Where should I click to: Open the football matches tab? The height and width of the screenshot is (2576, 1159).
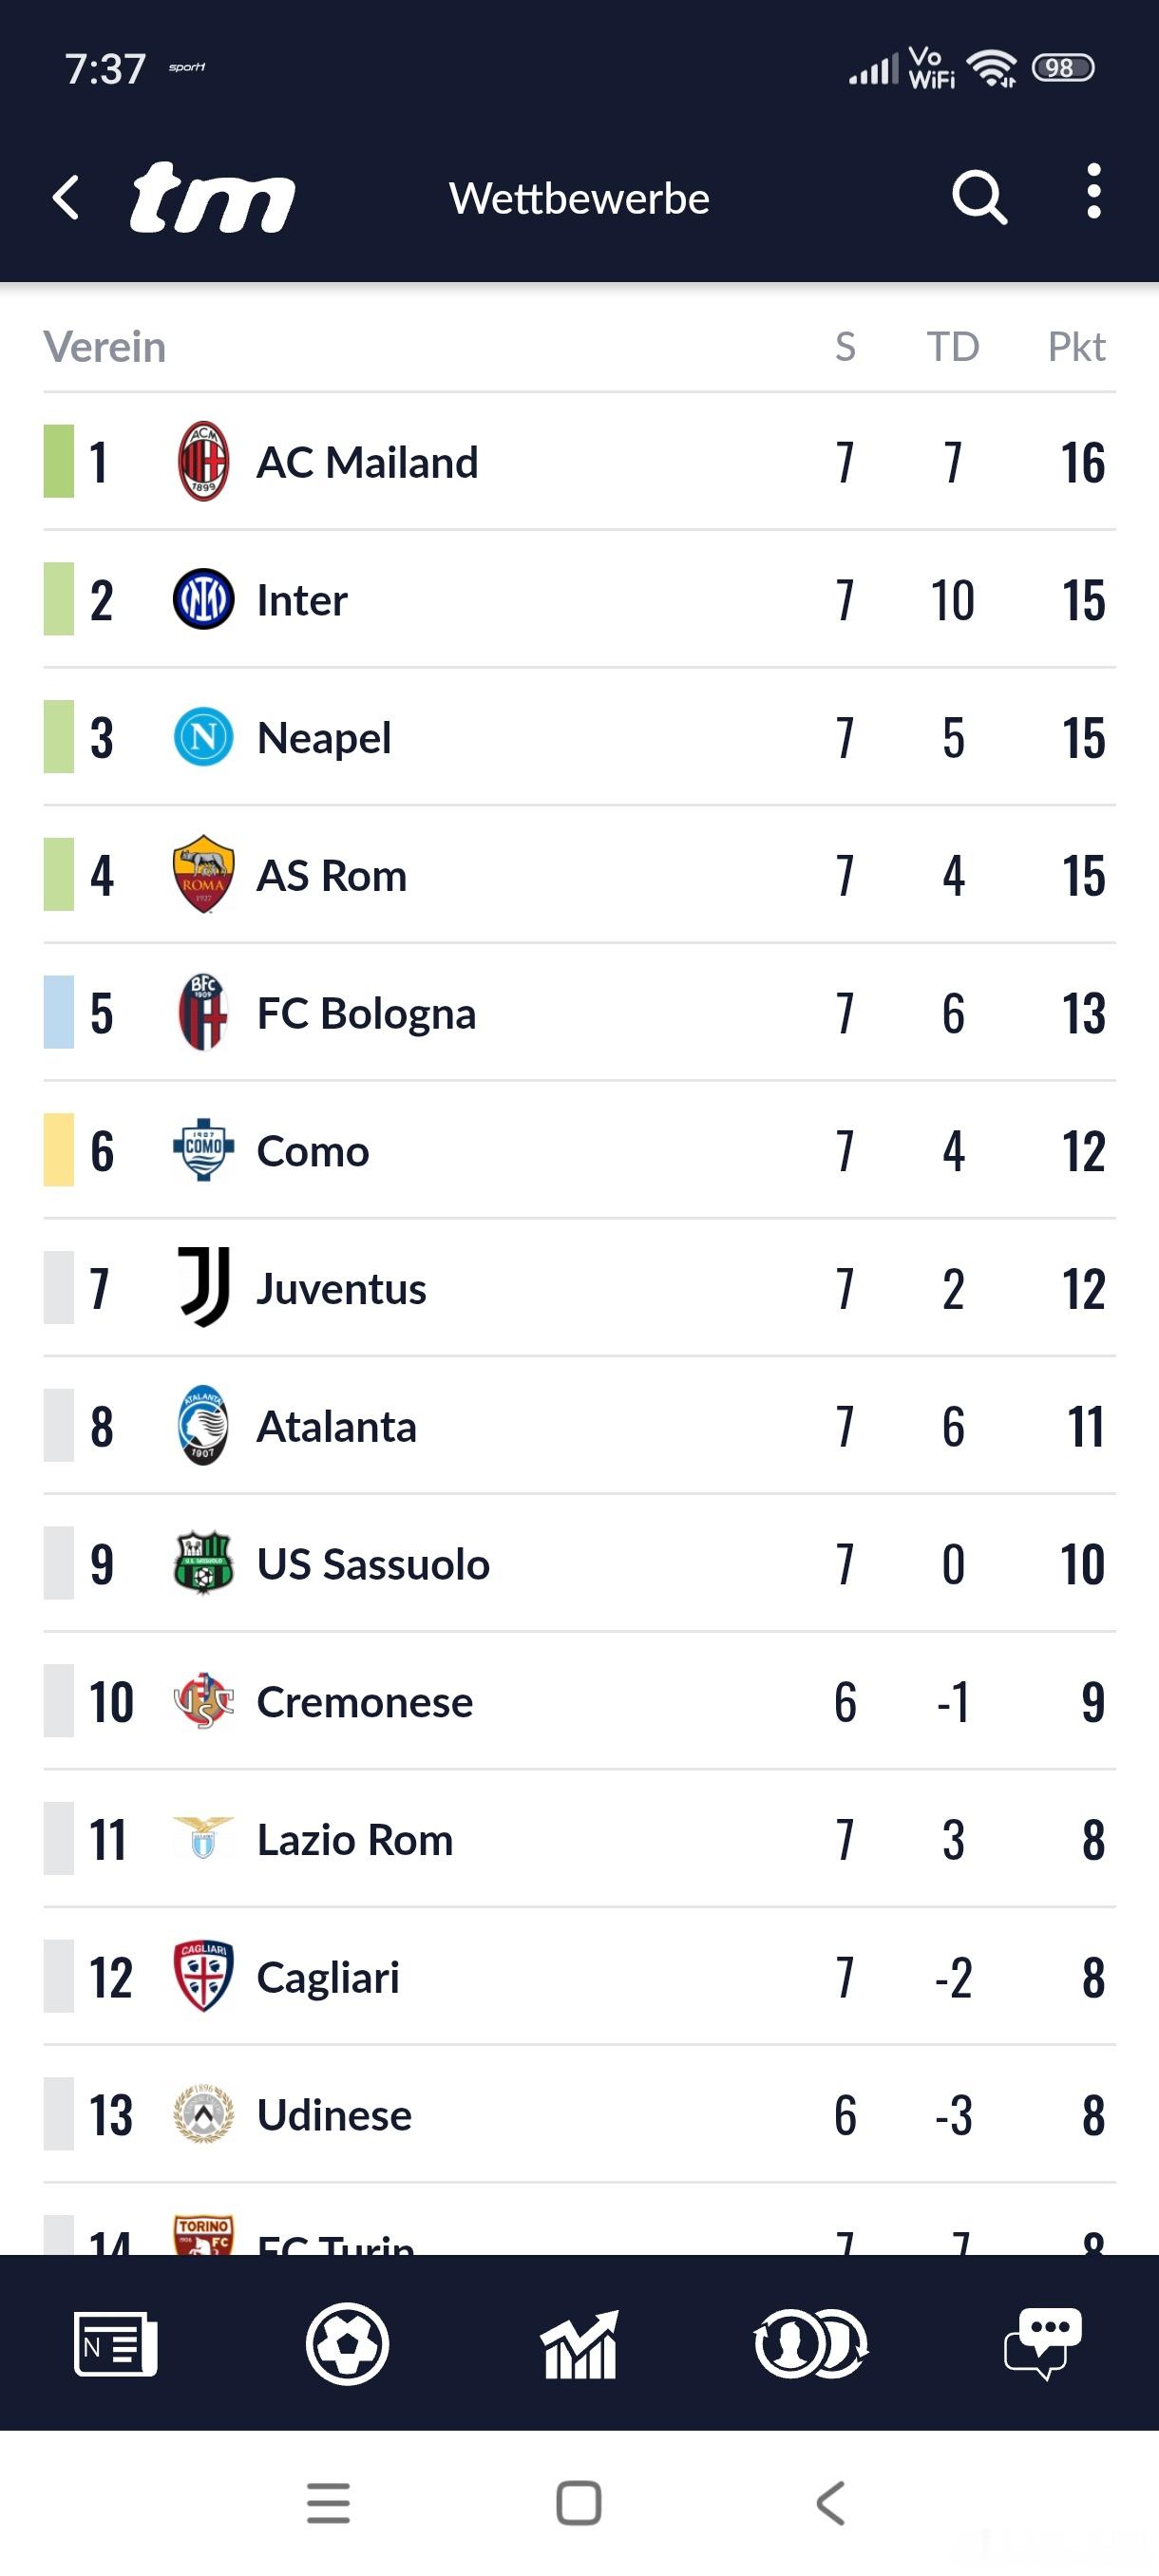point(347,2343)
